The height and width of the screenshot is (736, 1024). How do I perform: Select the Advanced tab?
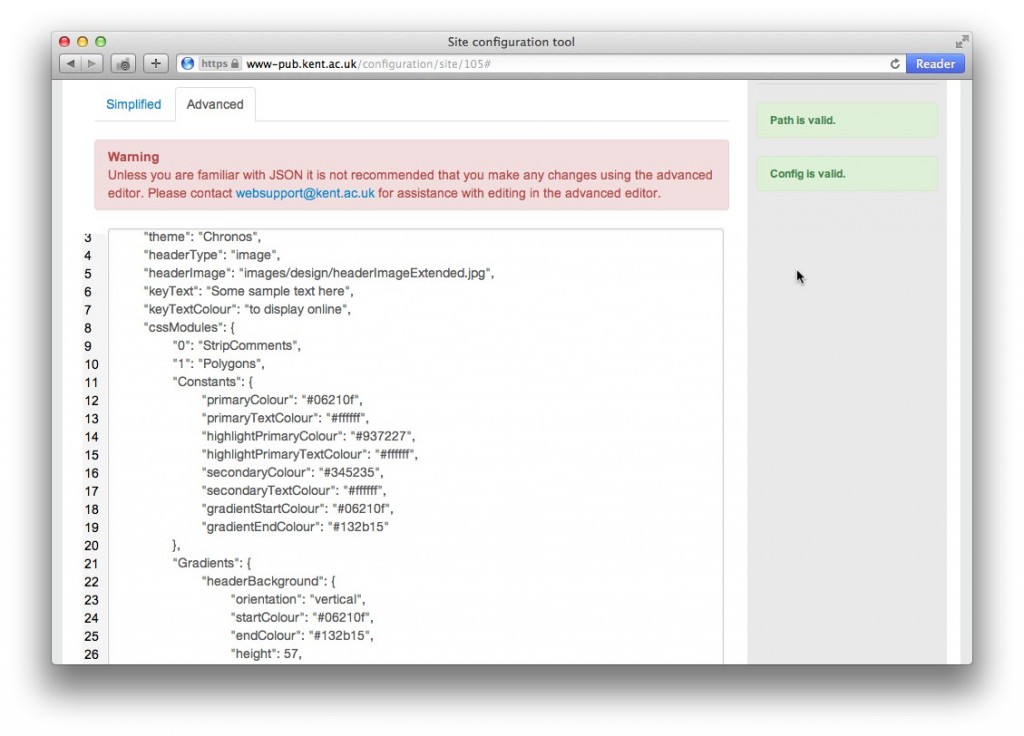coord(215,104)
